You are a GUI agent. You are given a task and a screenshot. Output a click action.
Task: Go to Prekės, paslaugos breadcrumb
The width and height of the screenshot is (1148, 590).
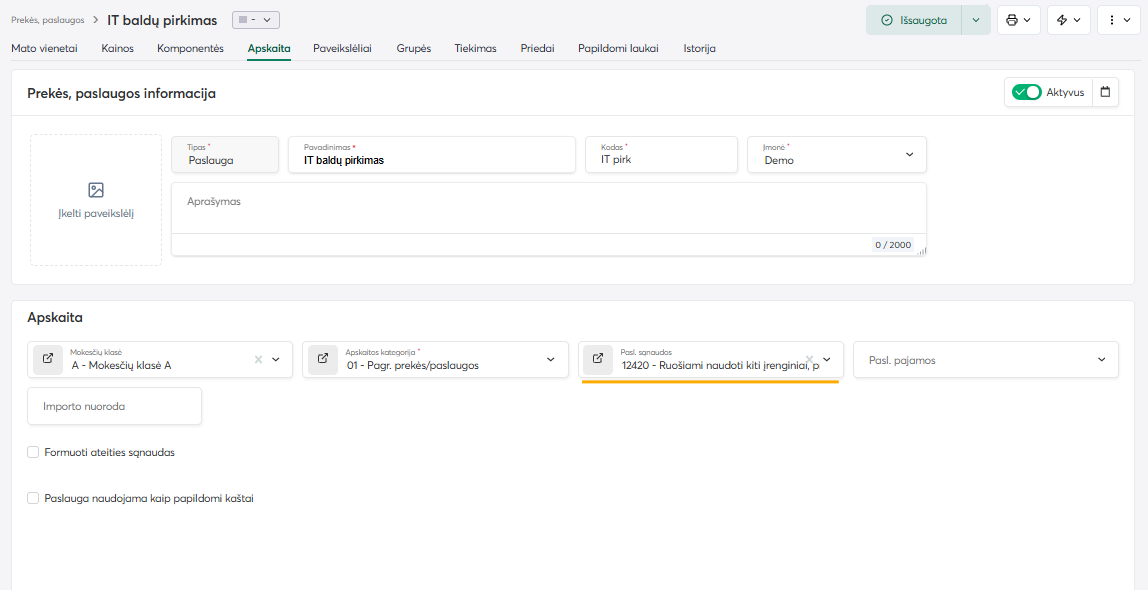pyautogui.click(x=48, y=20)
